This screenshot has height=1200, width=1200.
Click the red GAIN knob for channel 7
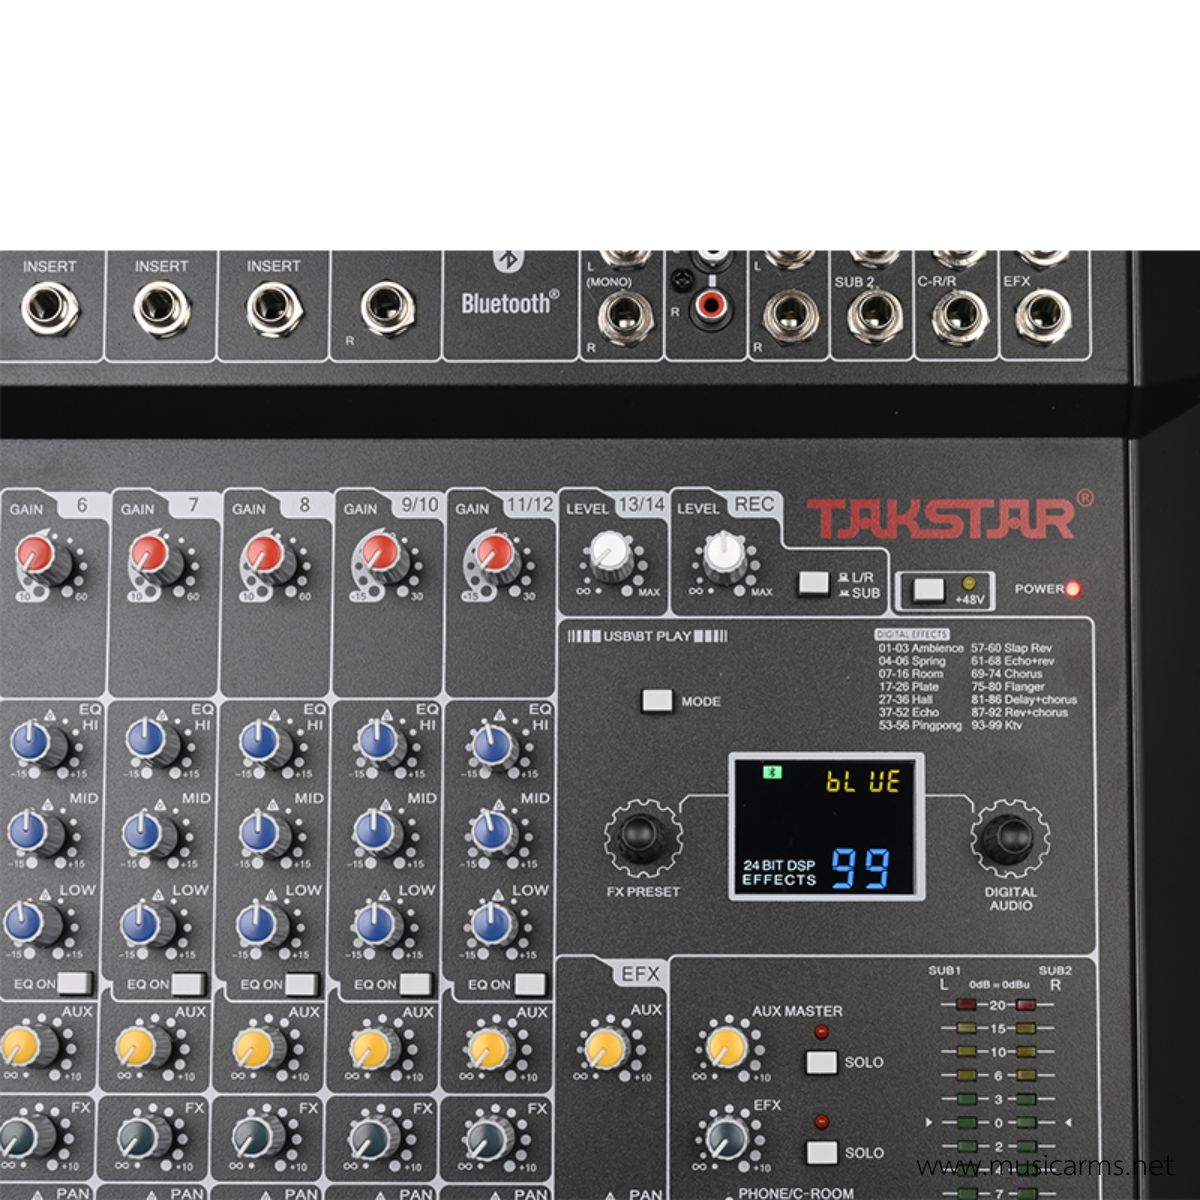(150, 553)
